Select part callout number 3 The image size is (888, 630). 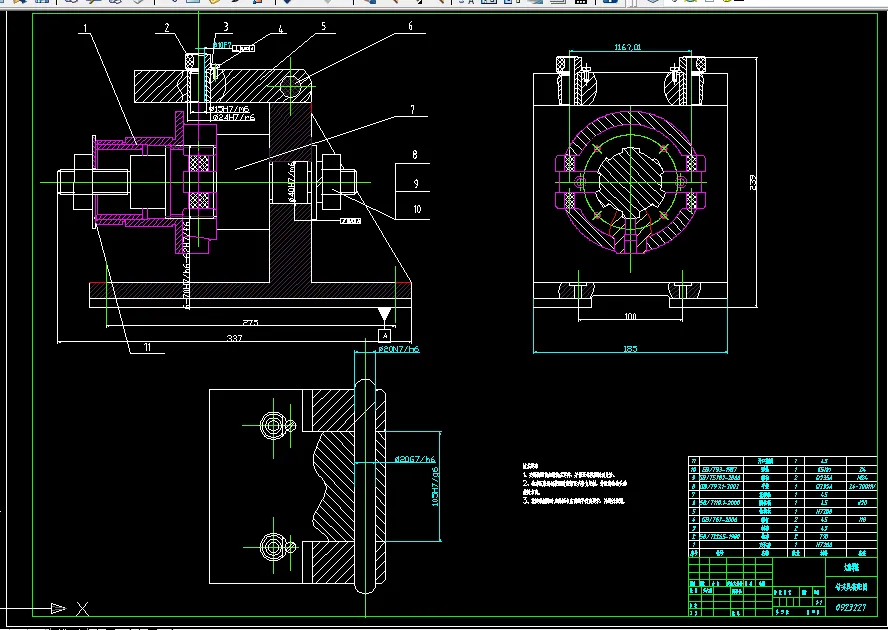pyautogui.click(x=226, y=27)
